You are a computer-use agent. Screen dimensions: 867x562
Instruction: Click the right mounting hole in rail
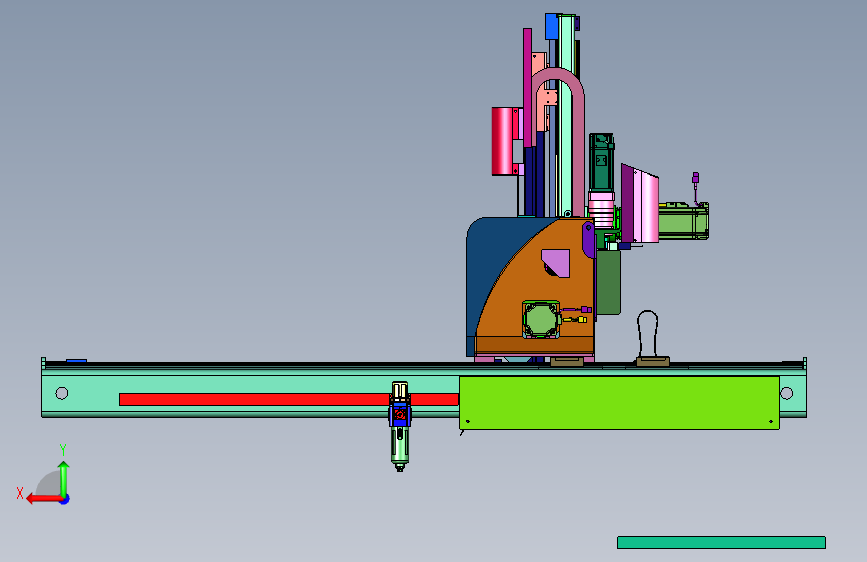pyautogui.click(x=786, y=393)
